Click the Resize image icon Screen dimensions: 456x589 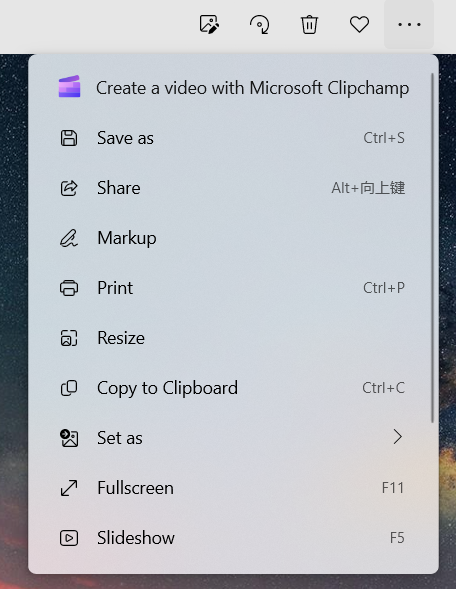(69, 338)
